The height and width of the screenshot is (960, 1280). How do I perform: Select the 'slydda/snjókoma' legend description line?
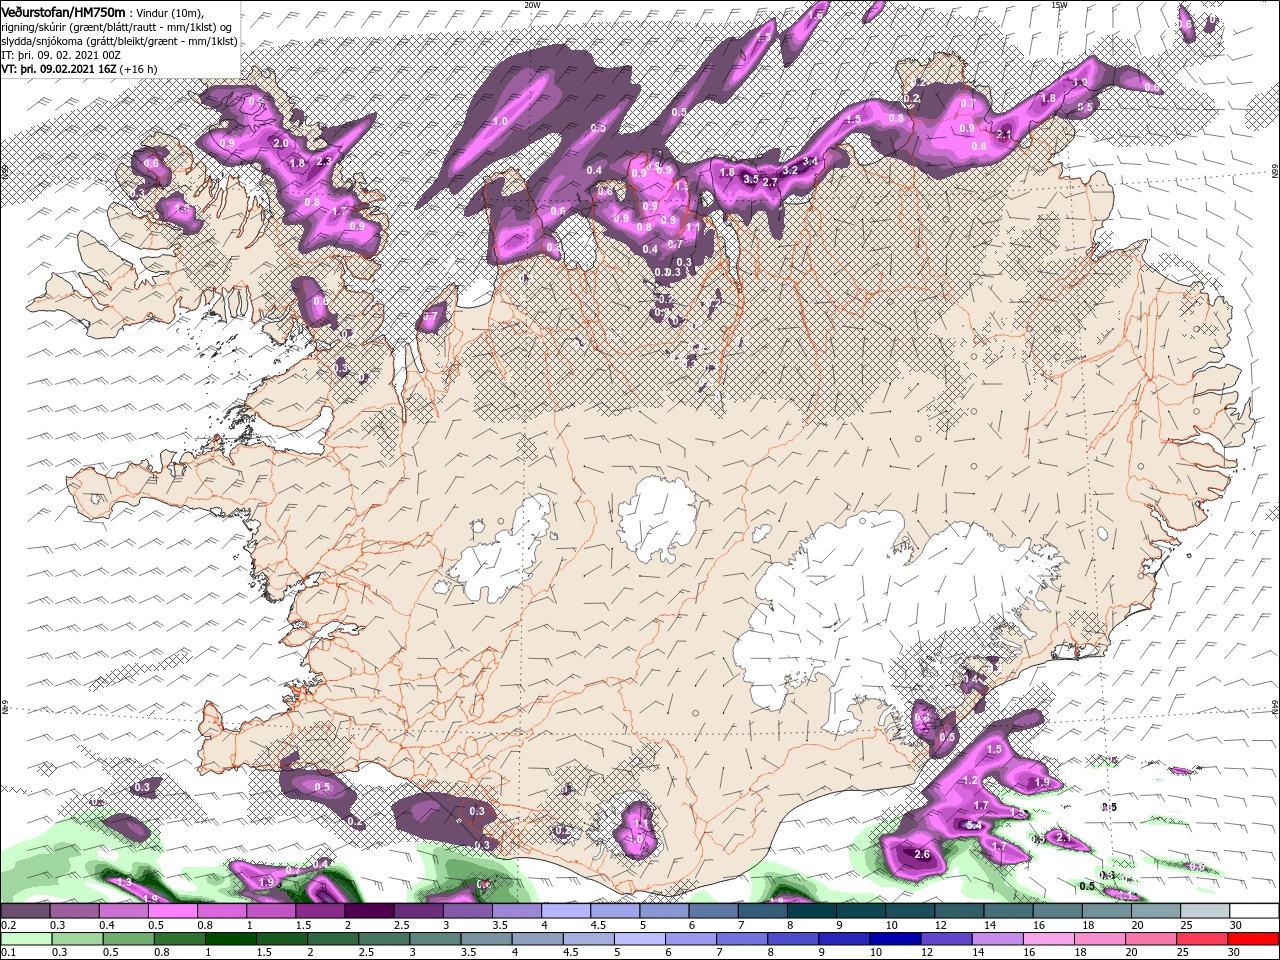tap(118, 41)
